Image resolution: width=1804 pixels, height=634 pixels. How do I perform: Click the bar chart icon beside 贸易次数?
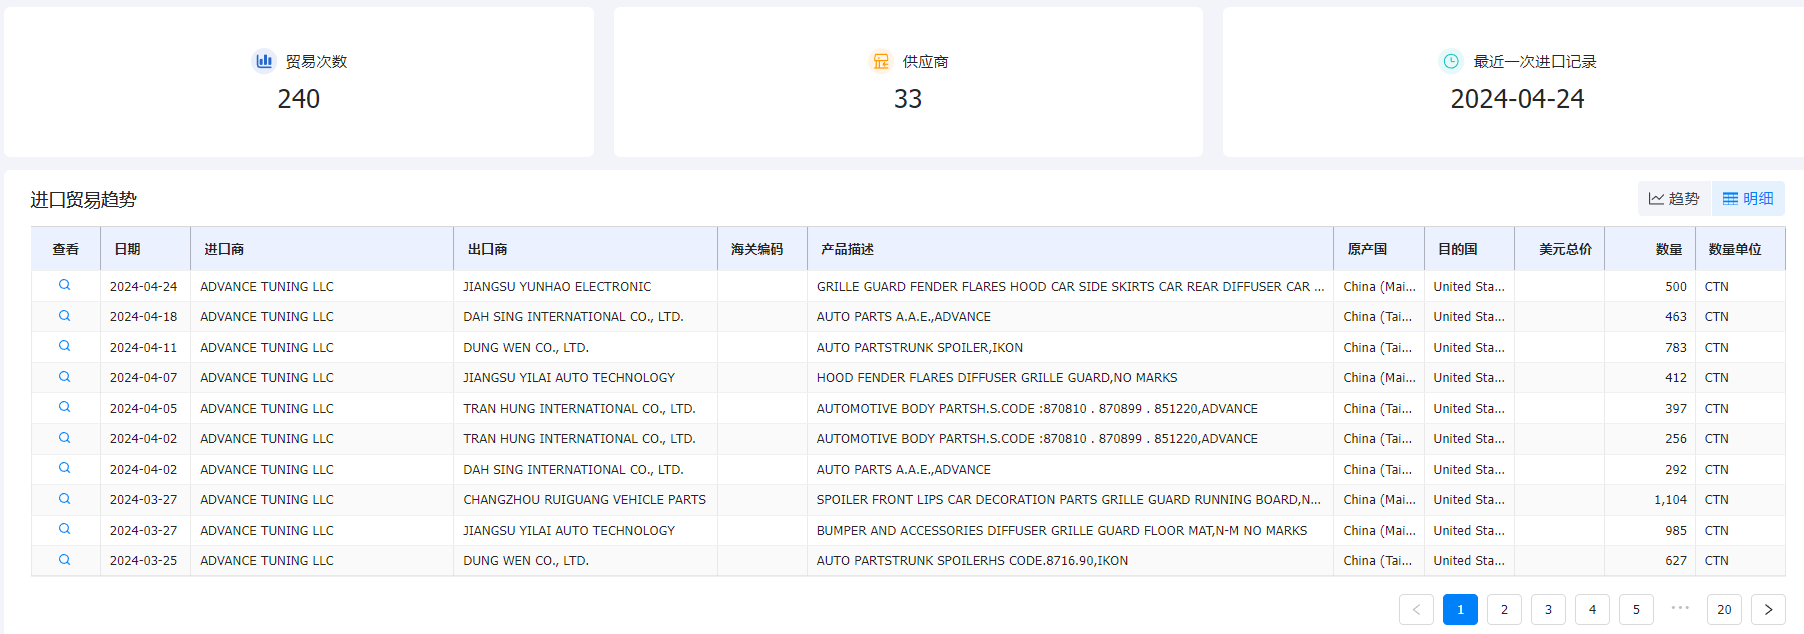tap(264, 61)
